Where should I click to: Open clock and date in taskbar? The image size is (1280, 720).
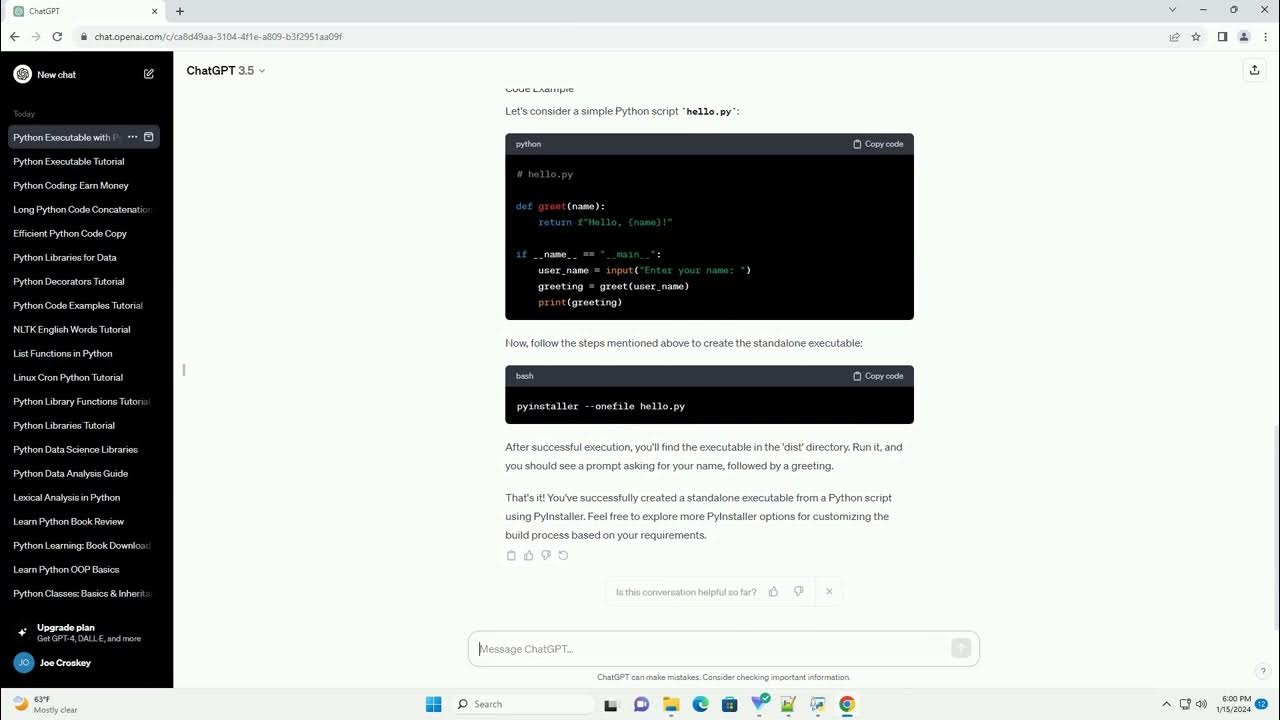pyautogui.click(x=1233, y=704)
